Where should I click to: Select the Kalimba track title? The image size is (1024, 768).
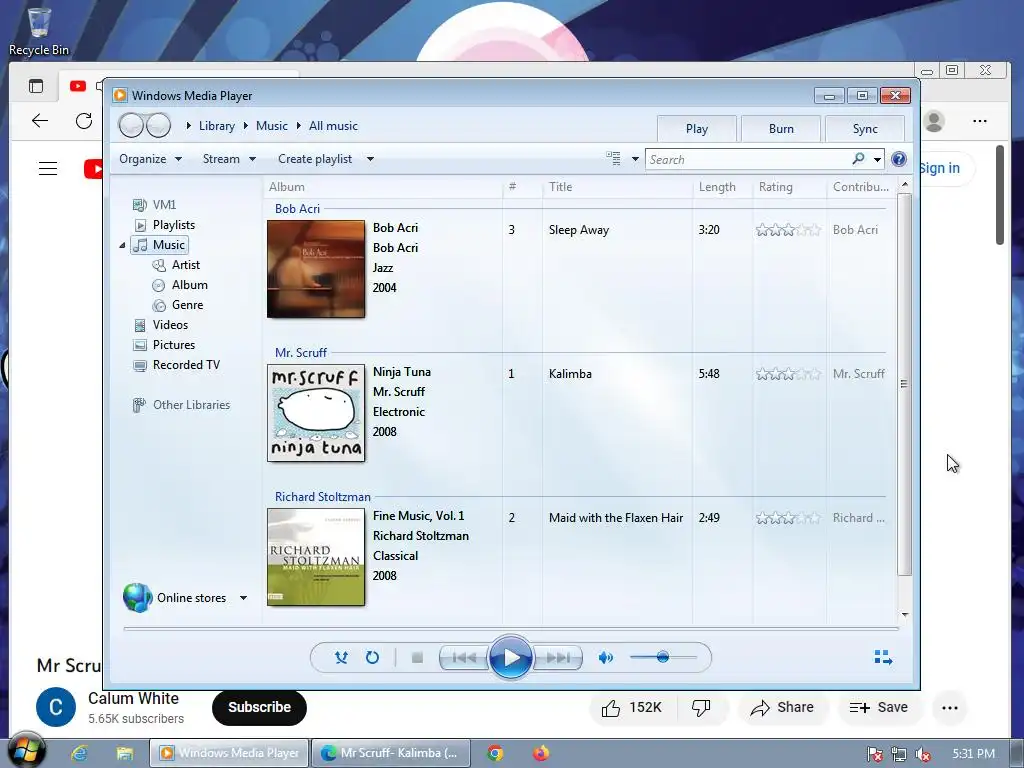coord(570,374)
